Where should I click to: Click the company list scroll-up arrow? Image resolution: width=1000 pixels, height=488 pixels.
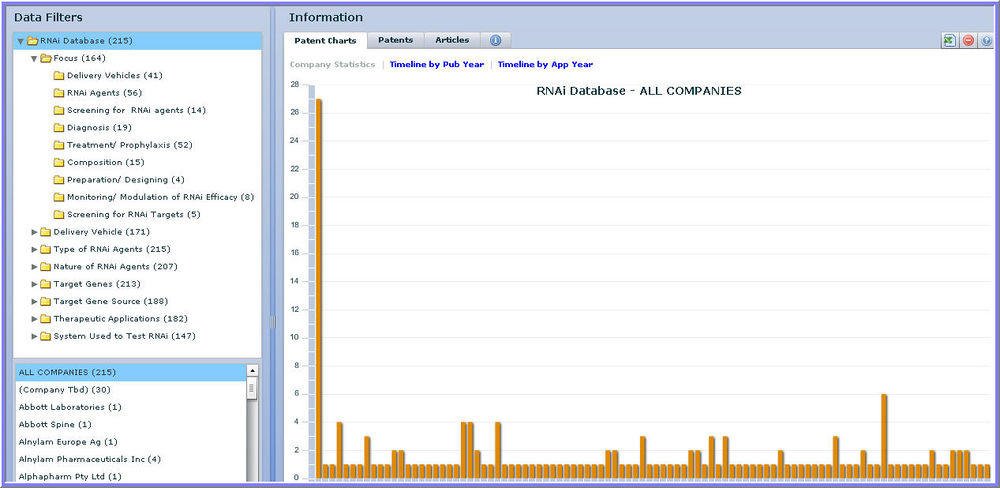tap(252, 370)
